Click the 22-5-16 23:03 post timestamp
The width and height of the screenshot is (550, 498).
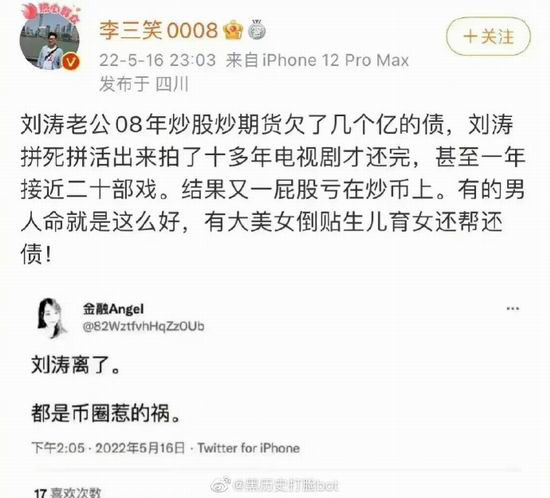click(x=157, y=60)
